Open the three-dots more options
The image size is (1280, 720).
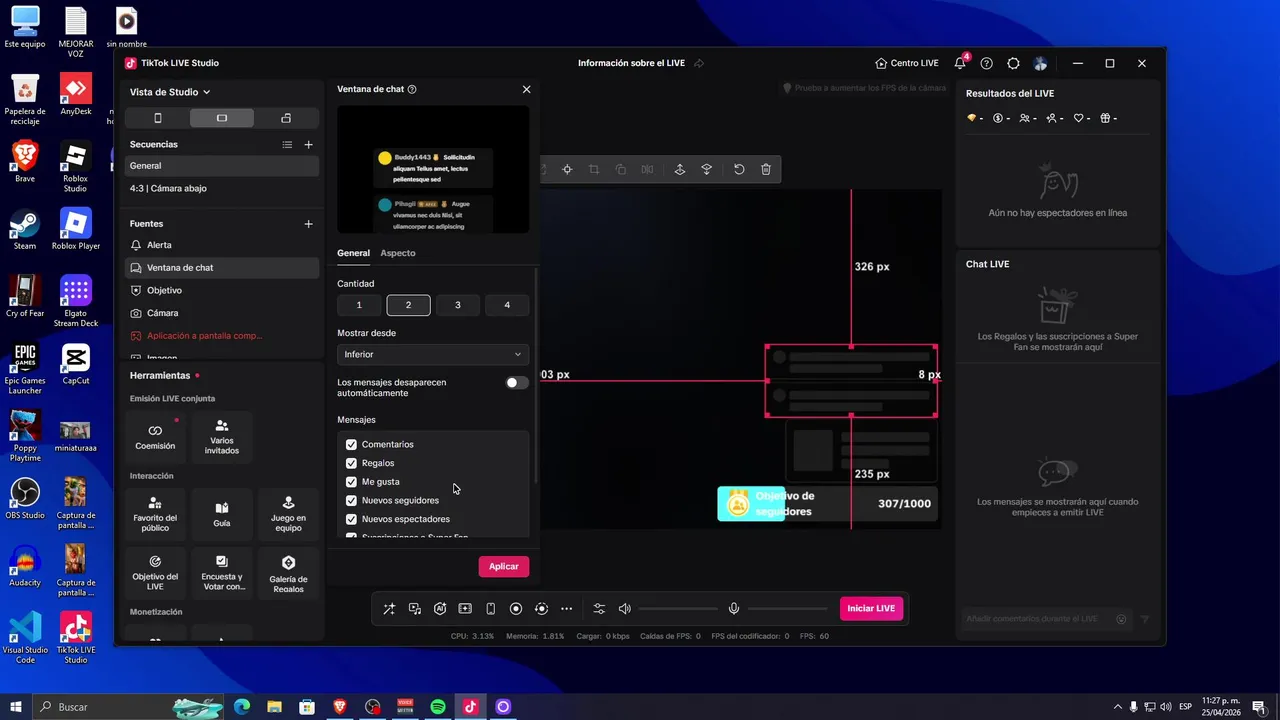pyautogui.click(x=567, y=609)
